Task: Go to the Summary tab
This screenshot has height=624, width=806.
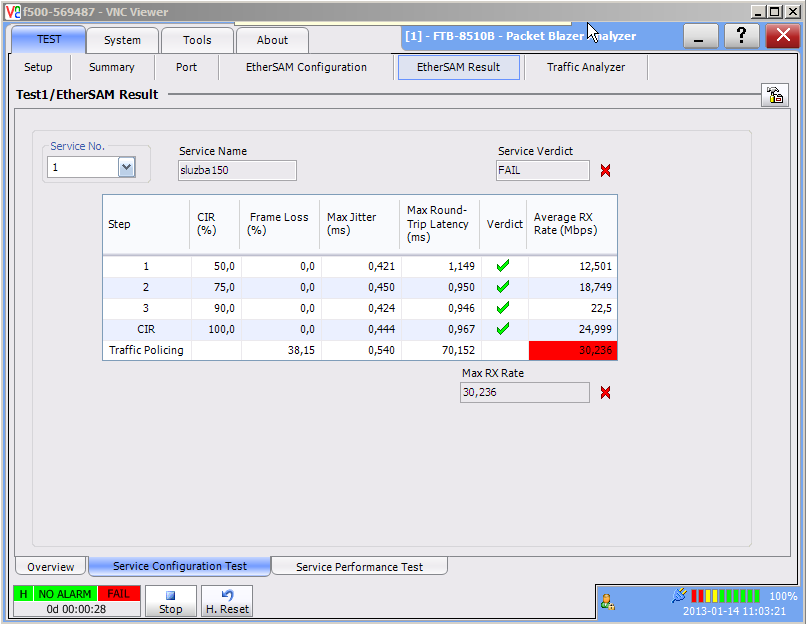Action: (112, 67)
